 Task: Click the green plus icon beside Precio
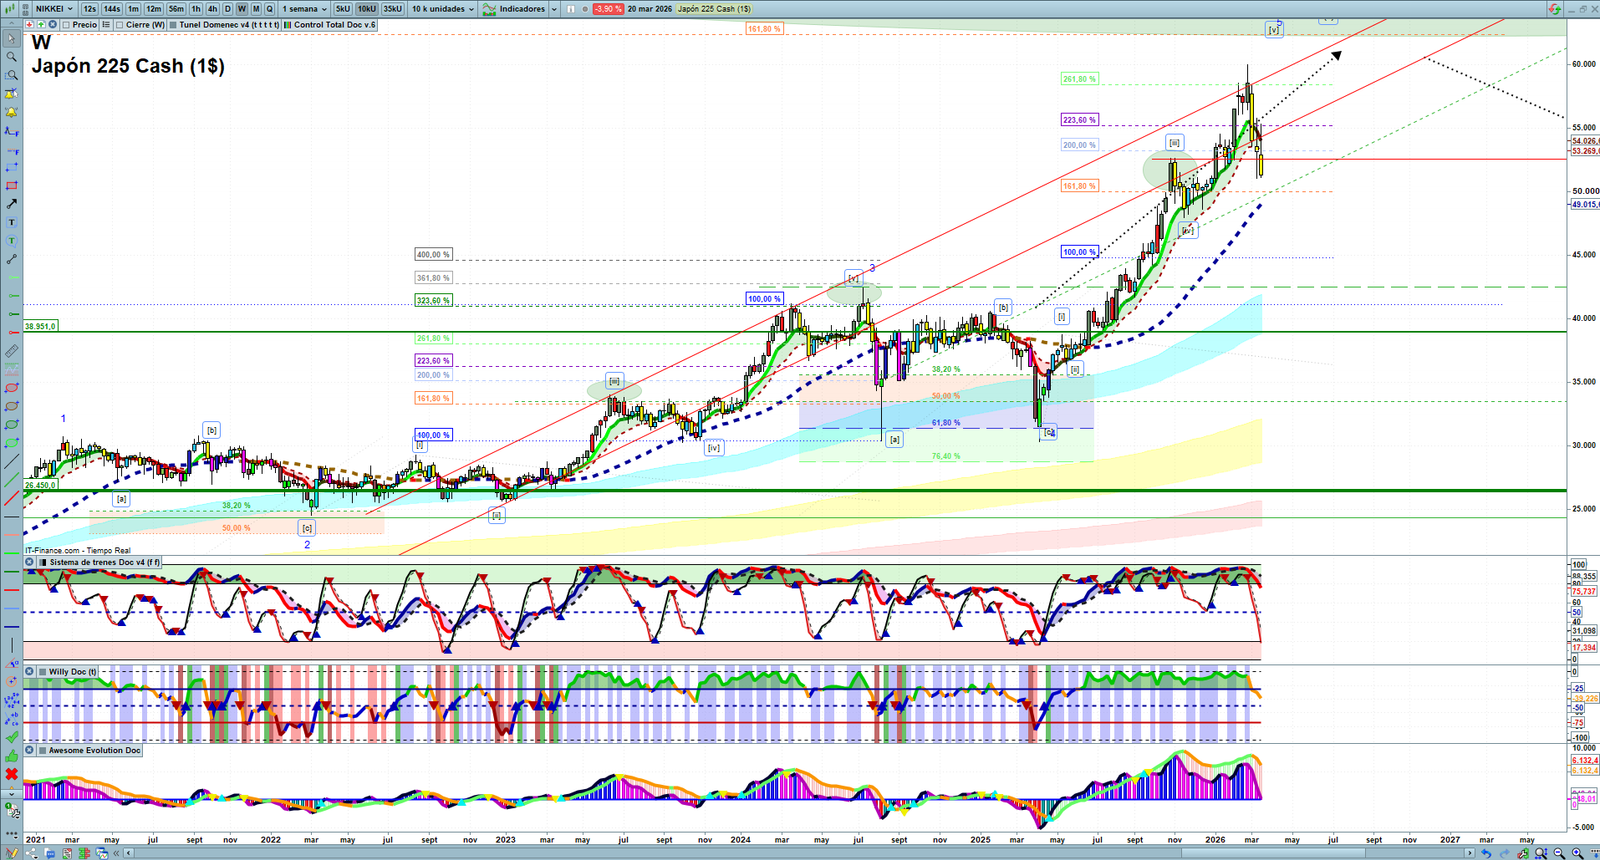[41, 25]
